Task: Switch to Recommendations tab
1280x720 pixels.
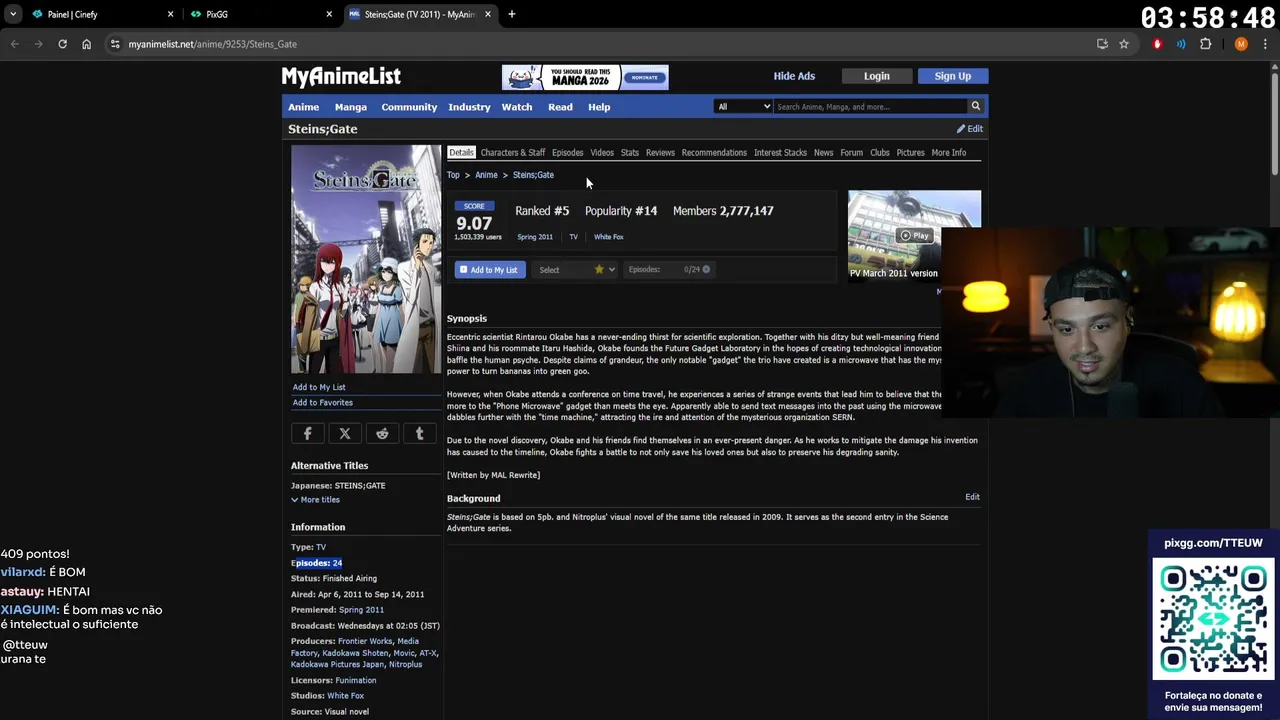Action: [x=714, y=153]
